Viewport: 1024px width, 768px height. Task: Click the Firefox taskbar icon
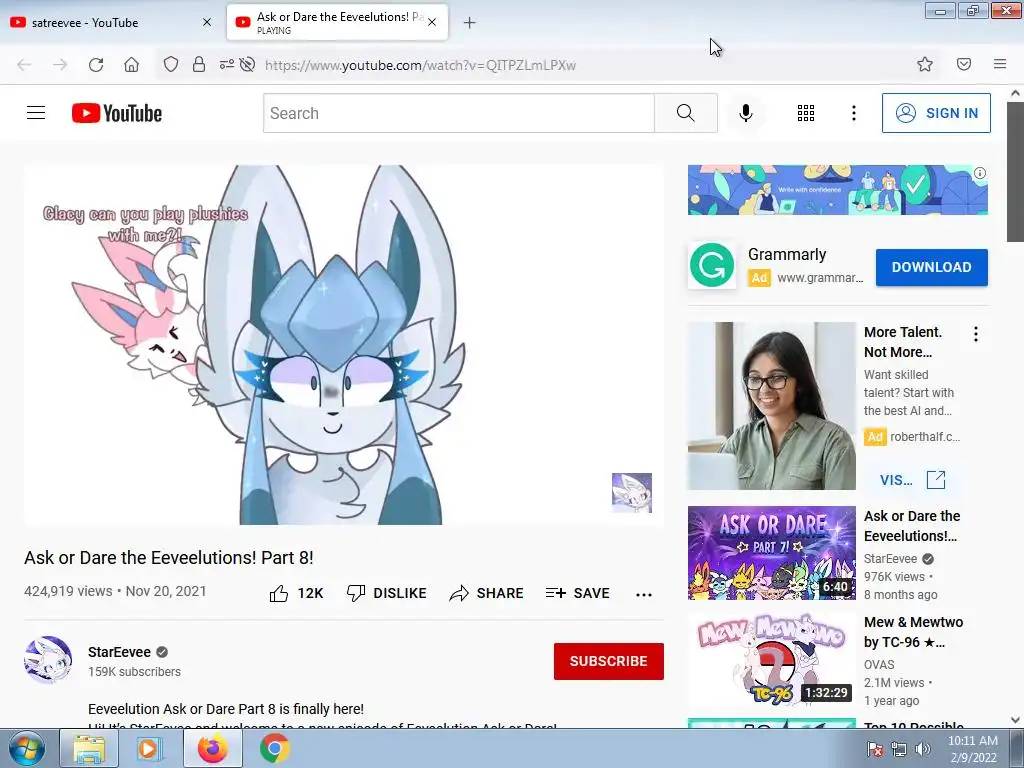(x=213, y=748)
